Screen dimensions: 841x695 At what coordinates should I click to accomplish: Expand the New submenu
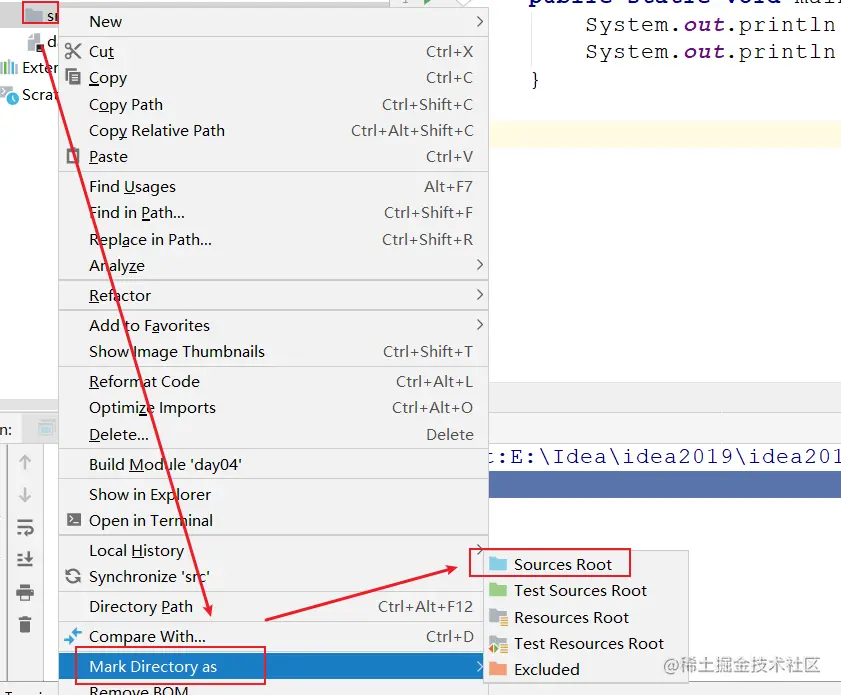(273, 21)
